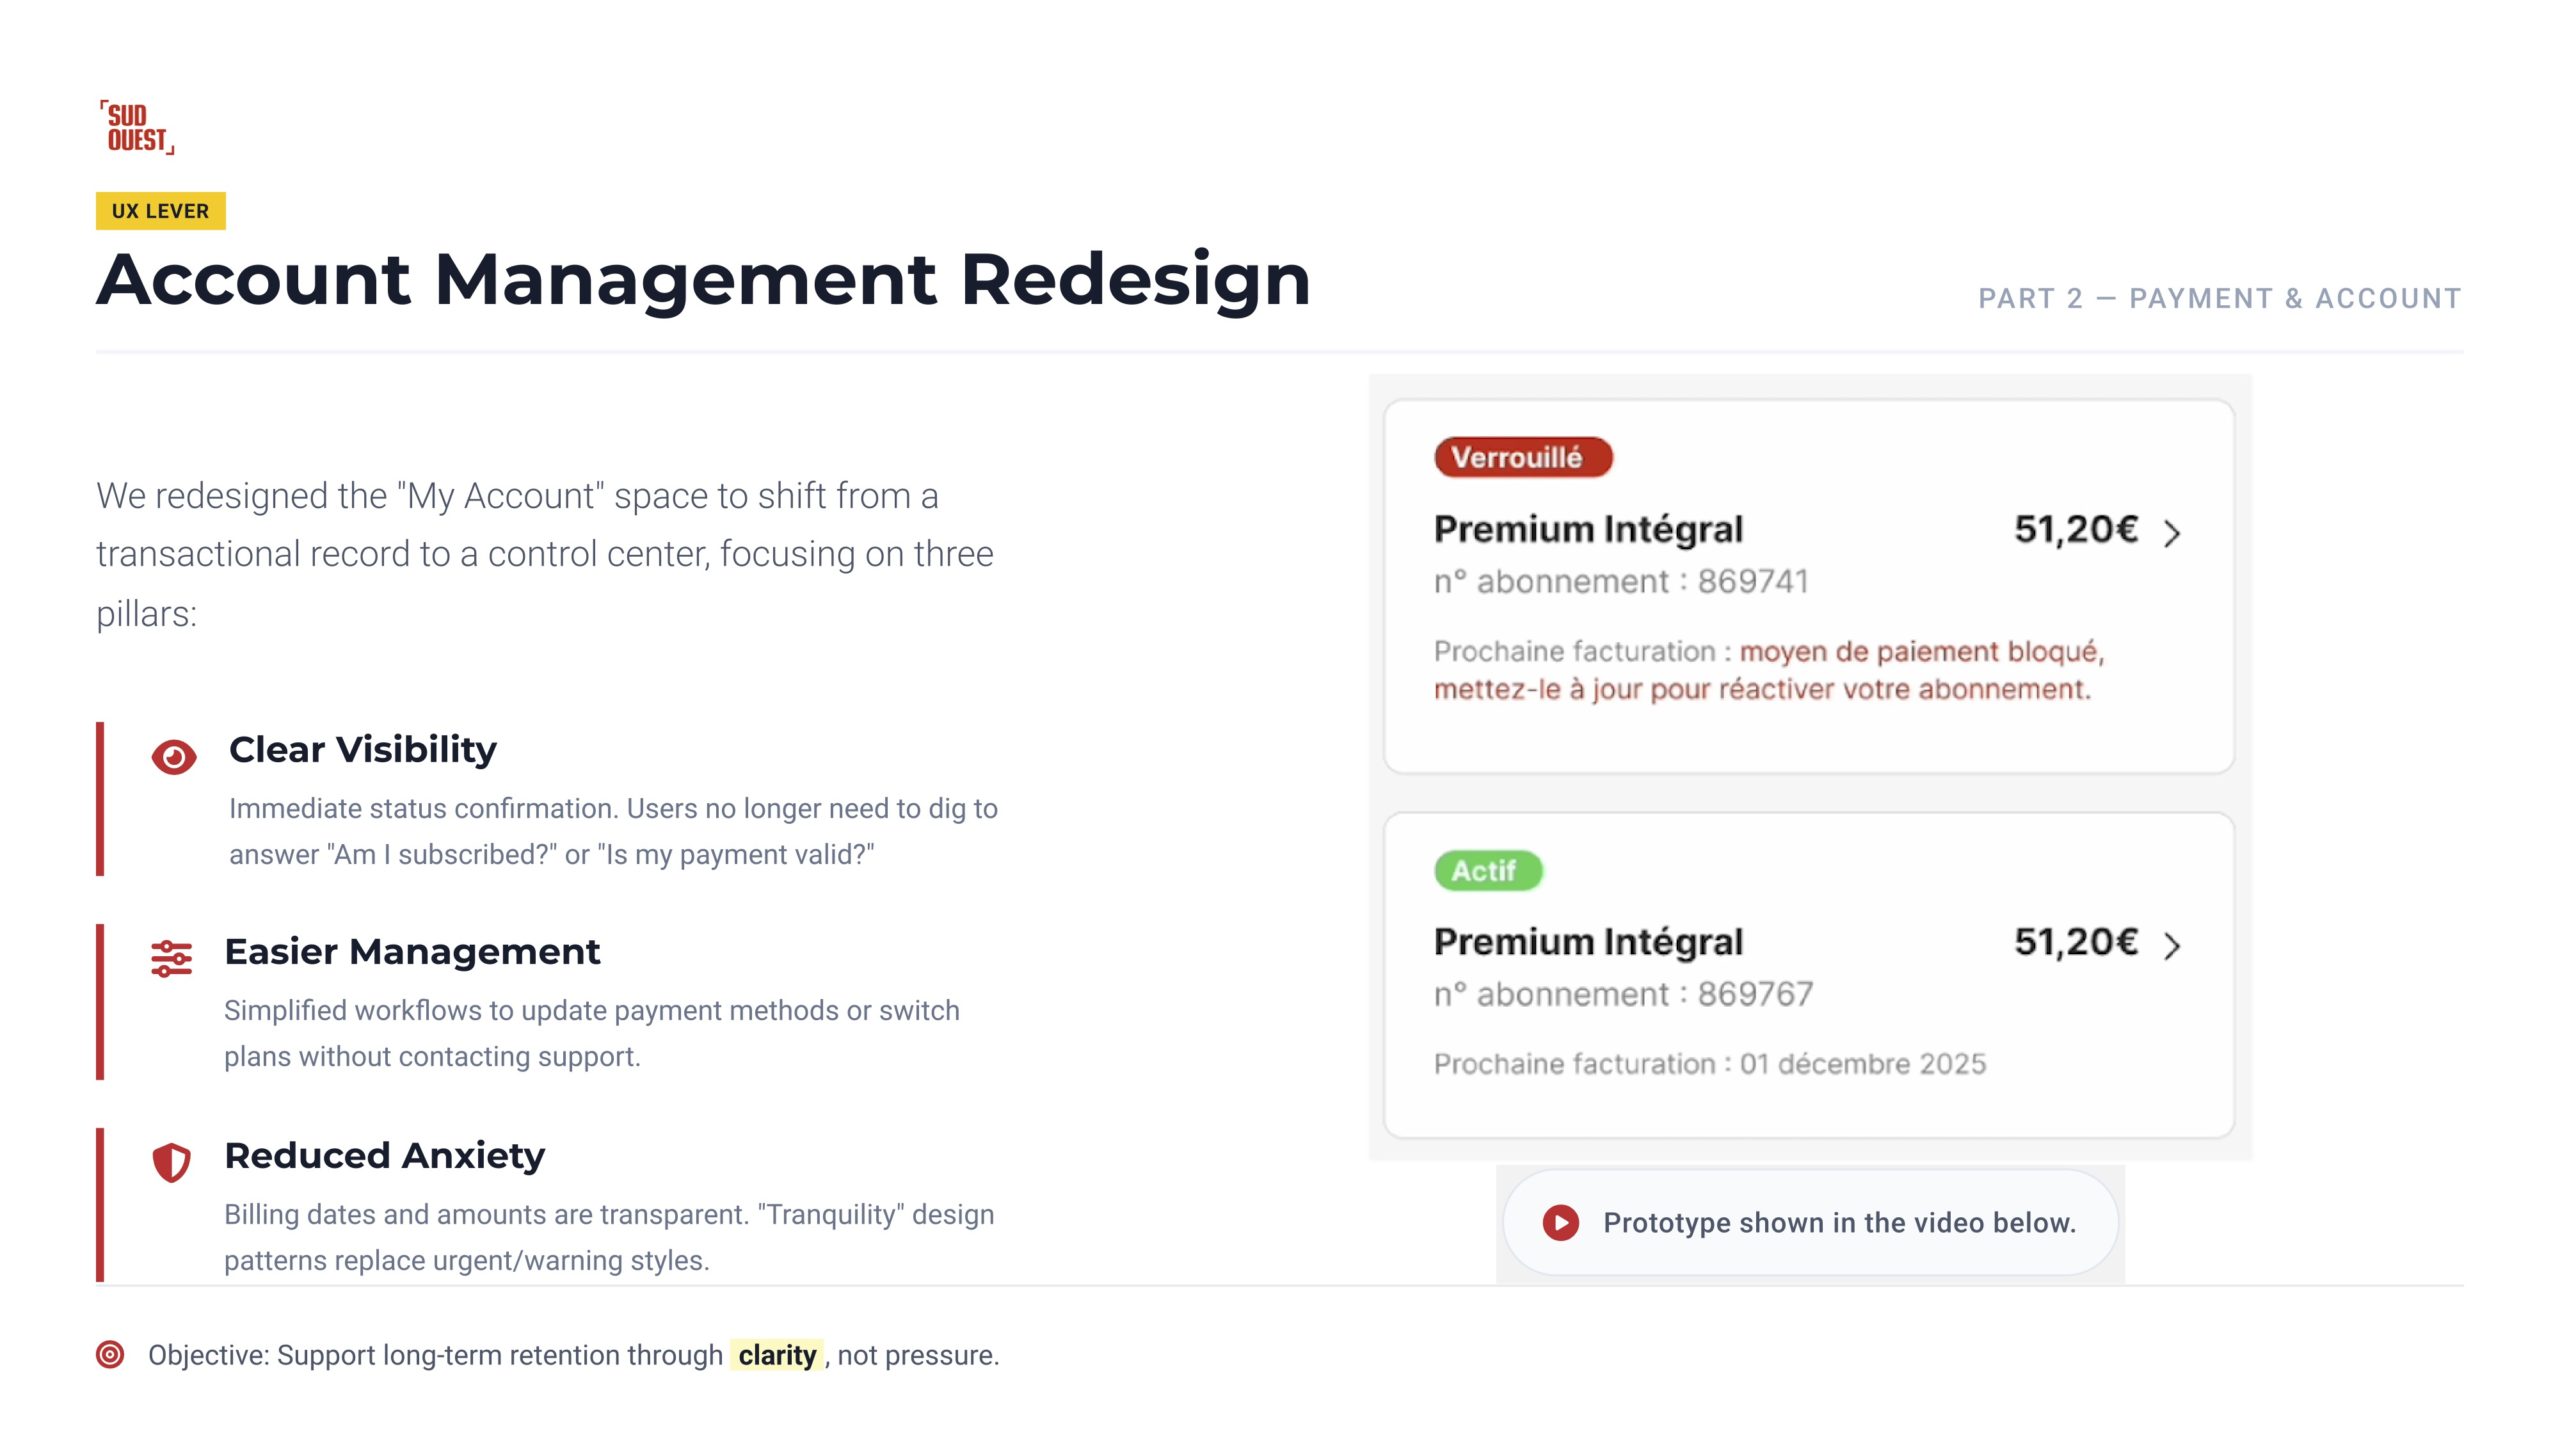
Task: Click the target icon next to Objective
Action: (110, 1354)
